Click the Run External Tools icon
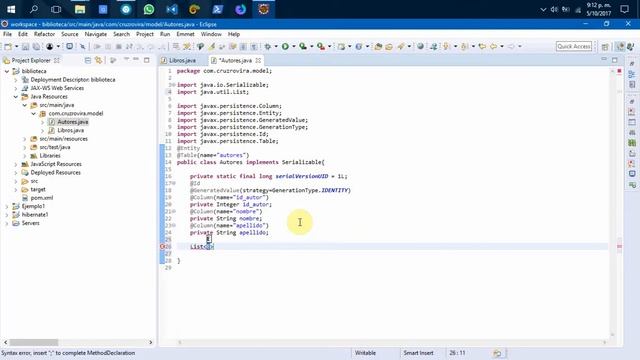The width and height of the screenshot is (640, 360). (321, 47)
